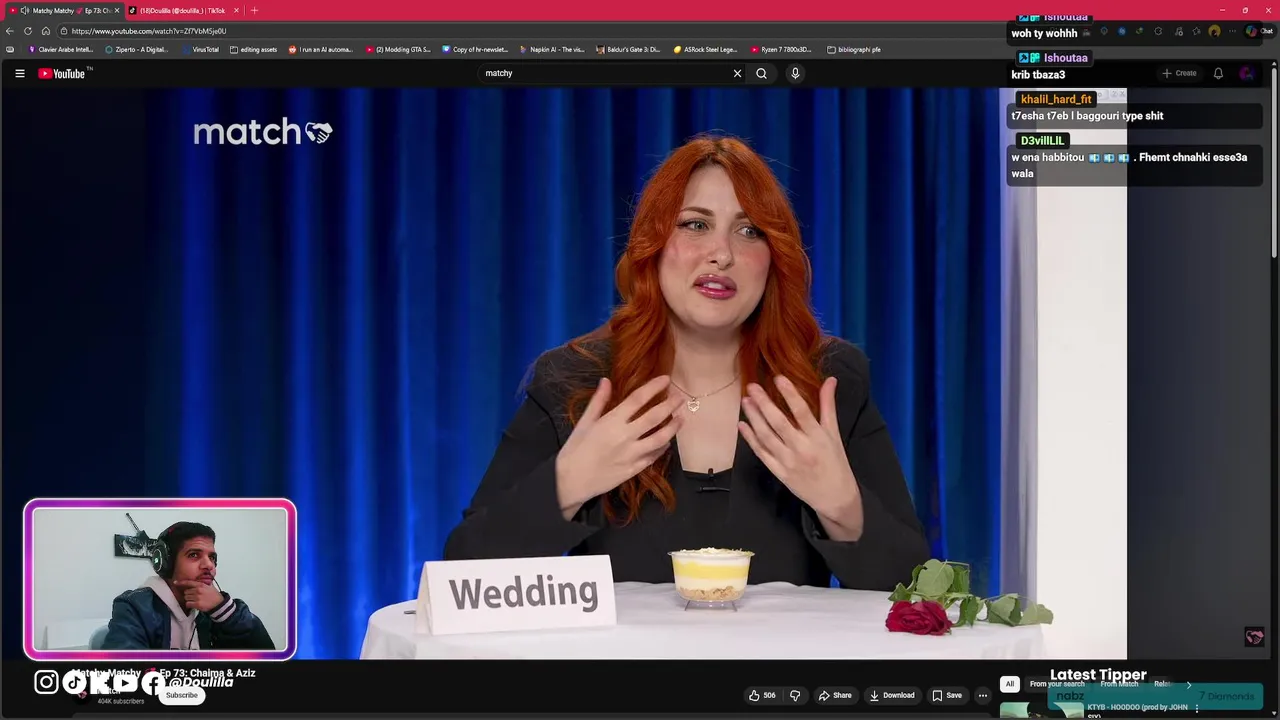Select the All filter chip

[1010, 684]
